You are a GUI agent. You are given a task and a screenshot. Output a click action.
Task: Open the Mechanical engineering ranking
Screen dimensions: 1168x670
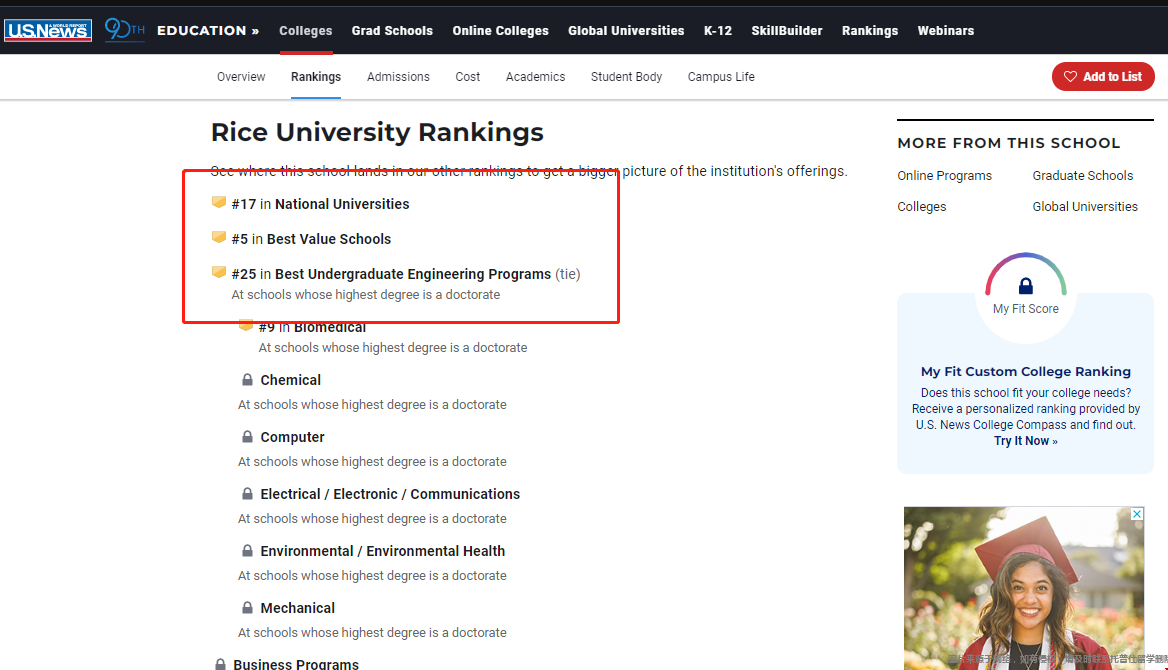click(x=297, y=608)
